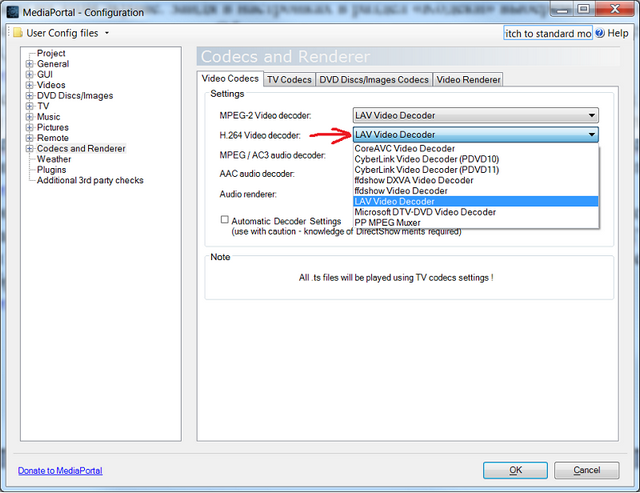Choose CyberLink Video Decoder (PDVD11)
Image resolution: width=640 pixels, height=493 pixels.
(476, 170)
